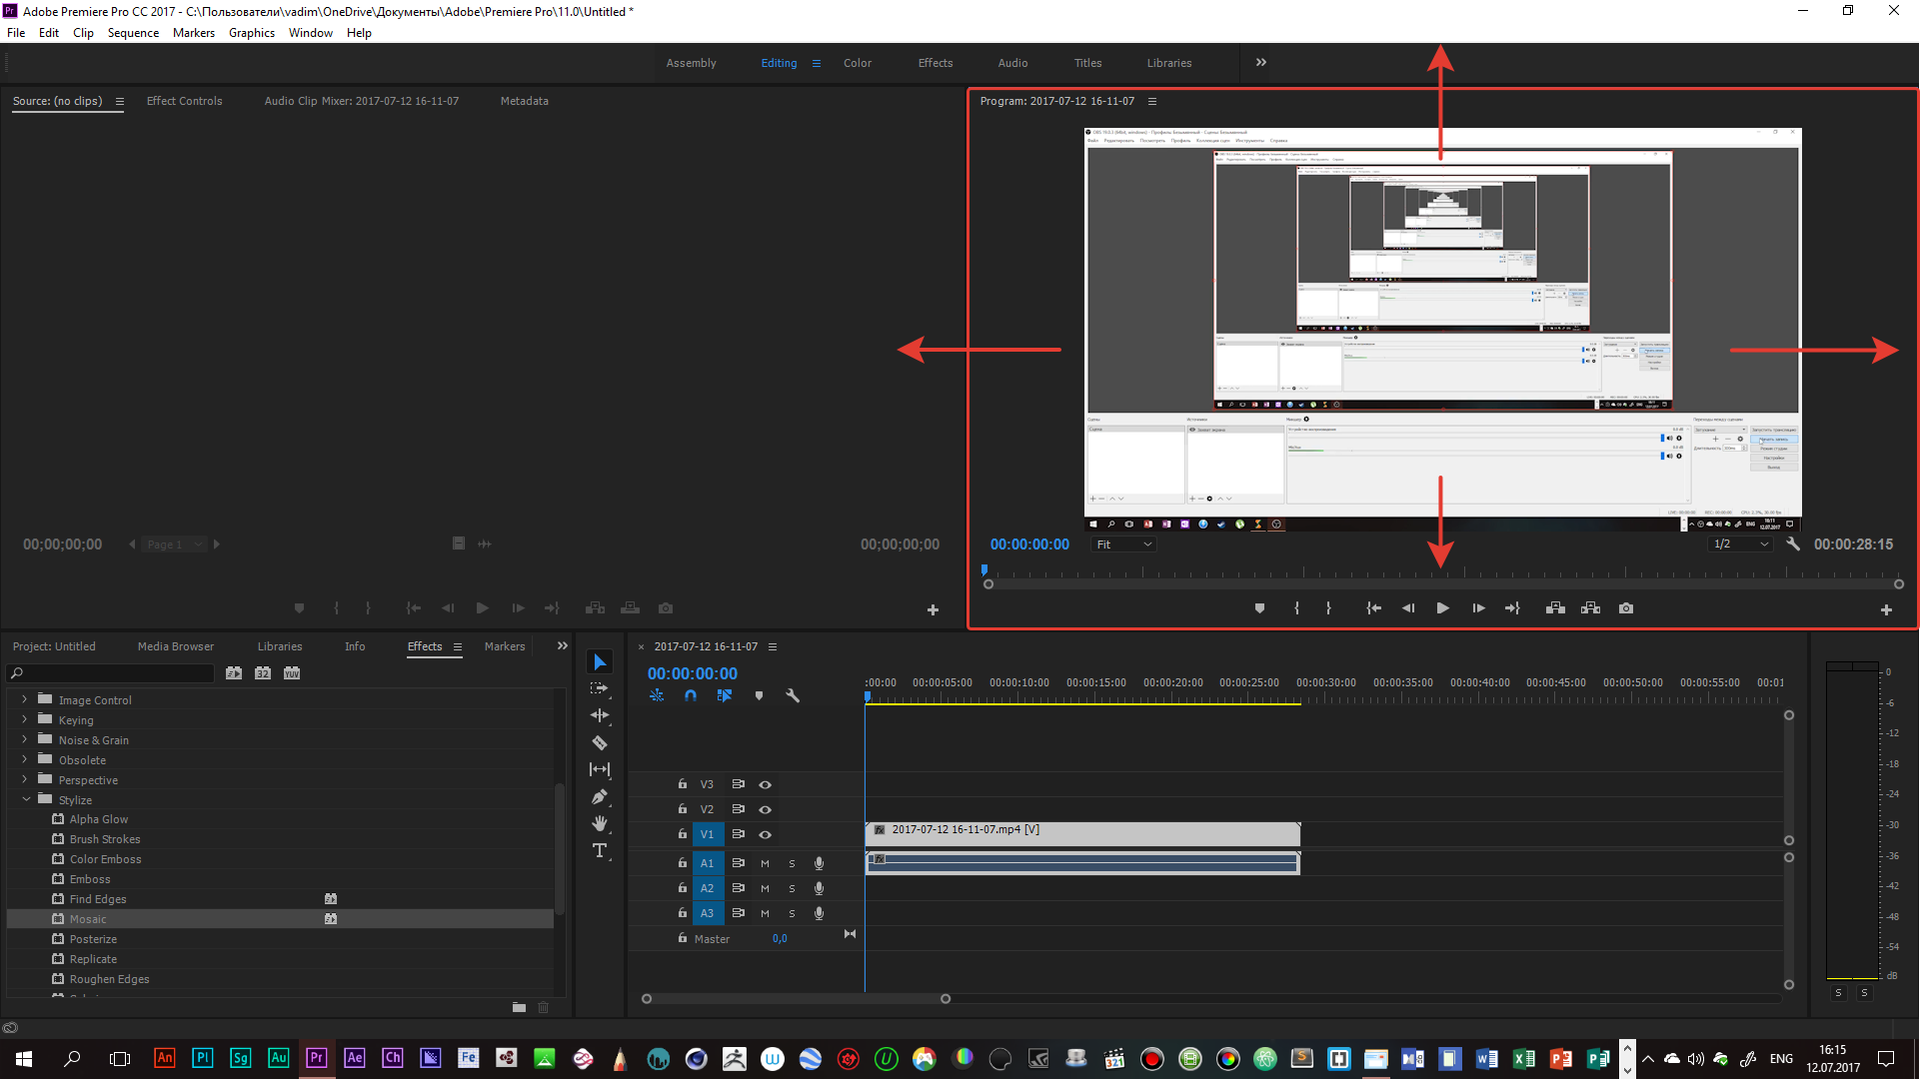The height and width of the screenshot is (1079, 1920).
Task: Filter effects by accelerated effects icon
Action: (233, 673)
